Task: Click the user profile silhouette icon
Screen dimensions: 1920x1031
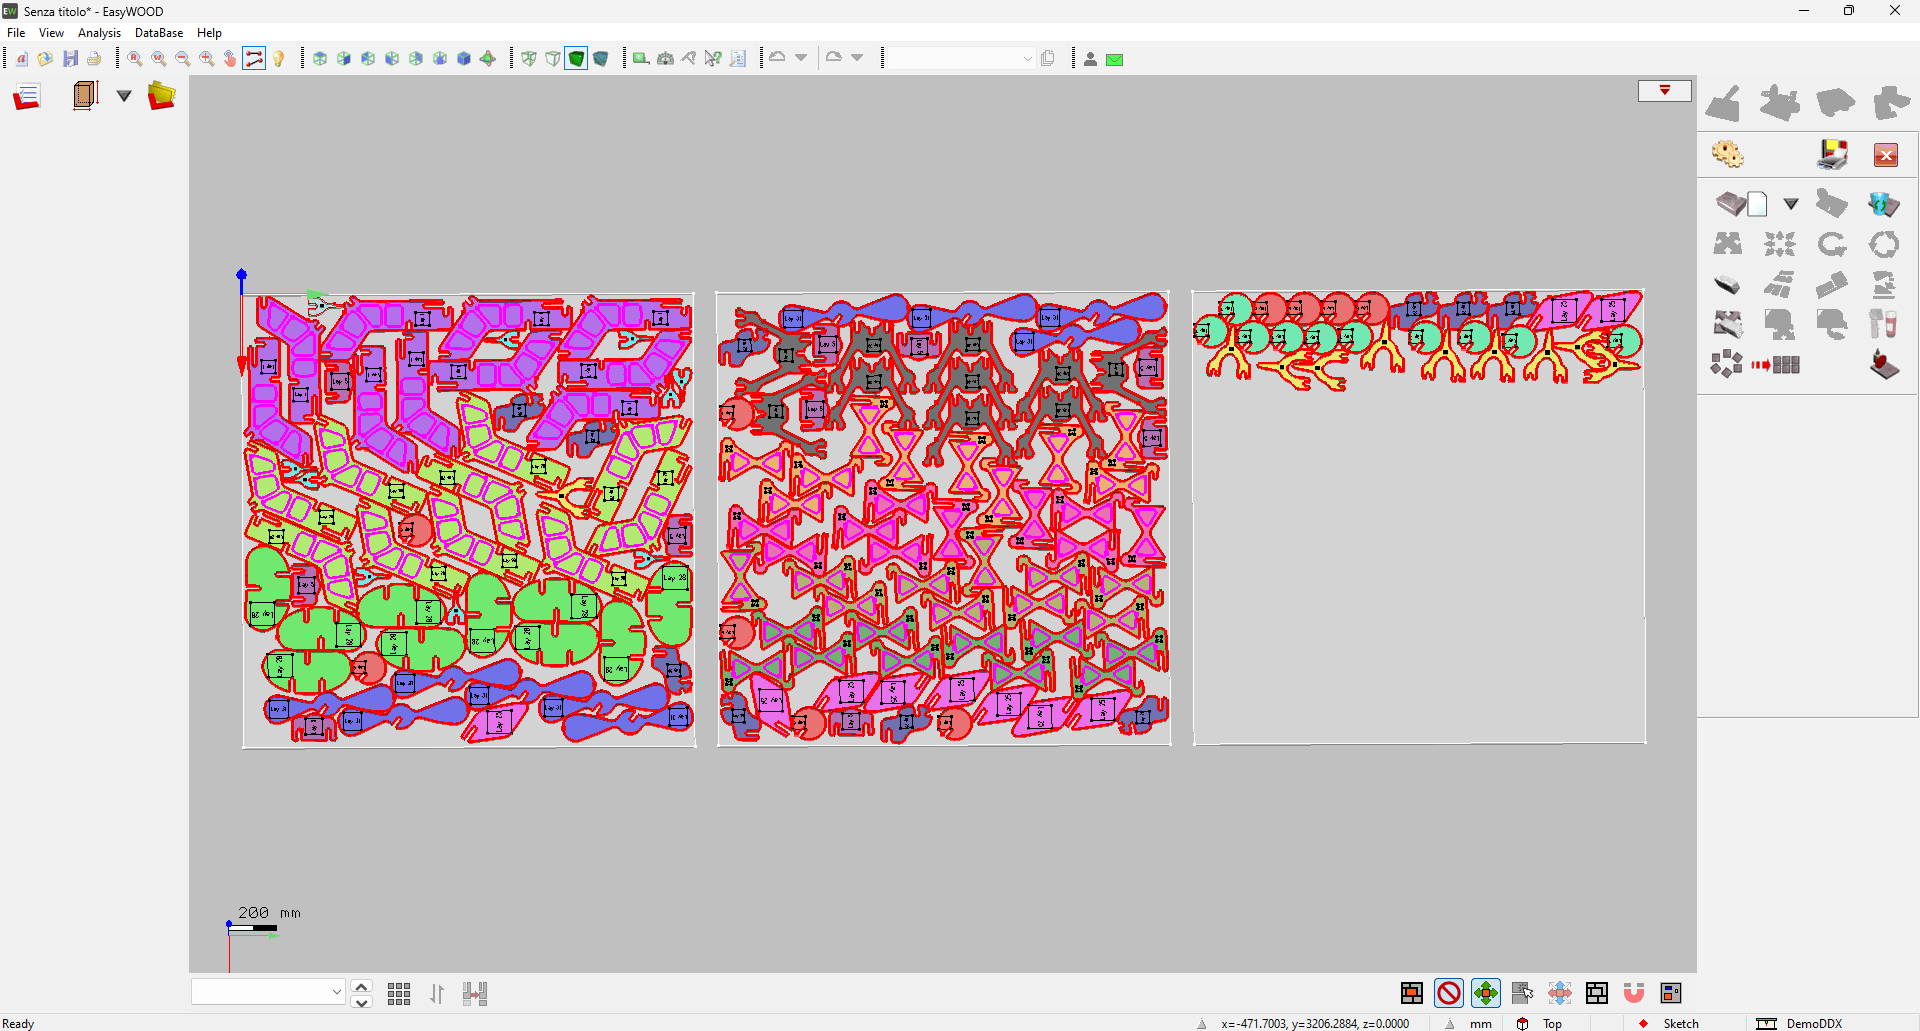Action: pos(1091,59)
